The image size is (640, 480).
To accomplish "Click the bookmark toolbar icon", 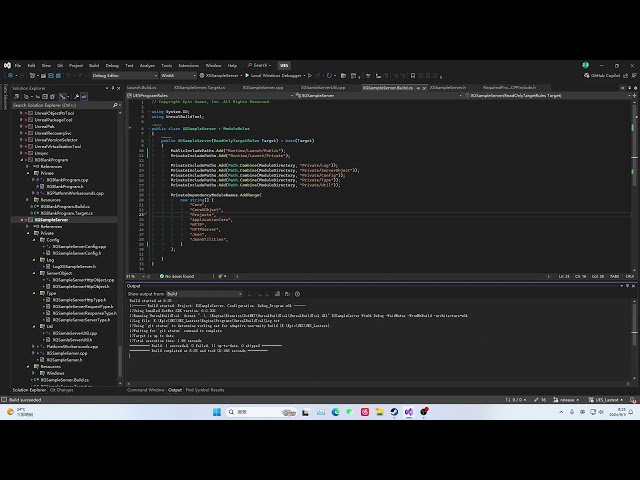I will (x=413, y=76).
